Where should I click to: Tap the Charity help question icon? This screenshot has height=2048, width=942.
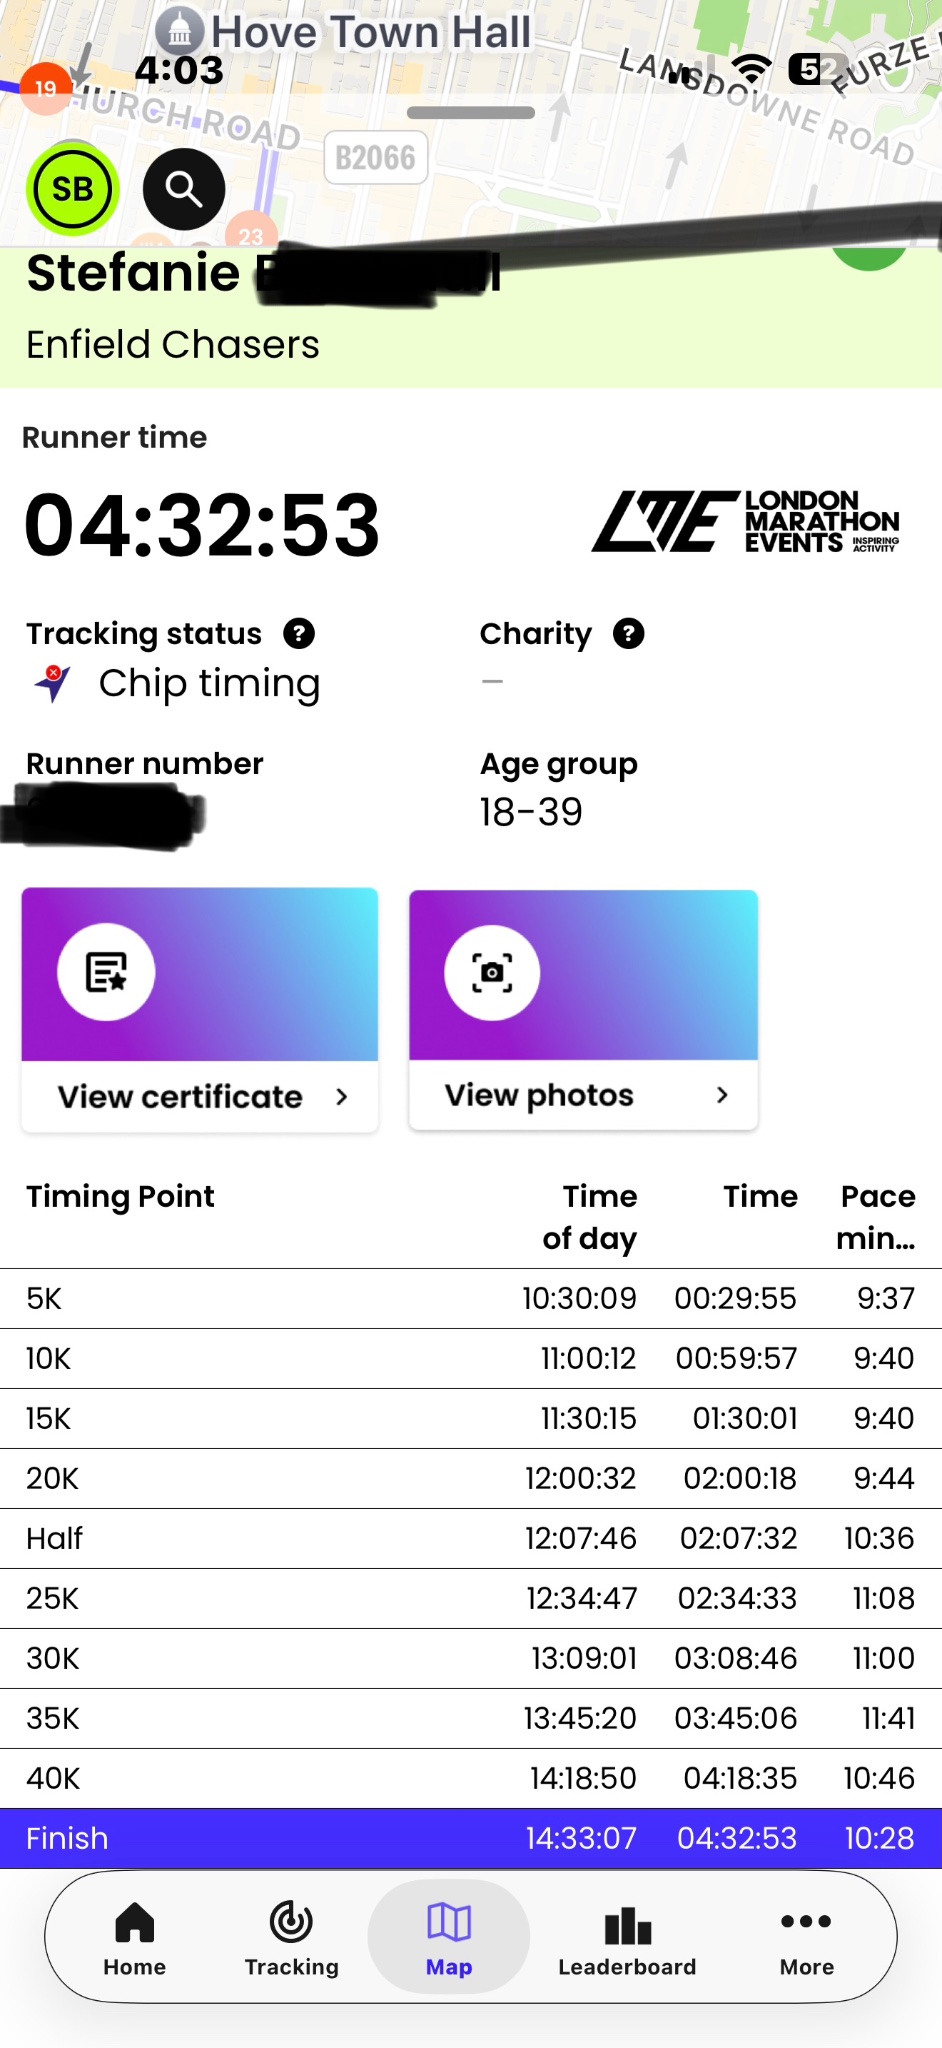628,633
